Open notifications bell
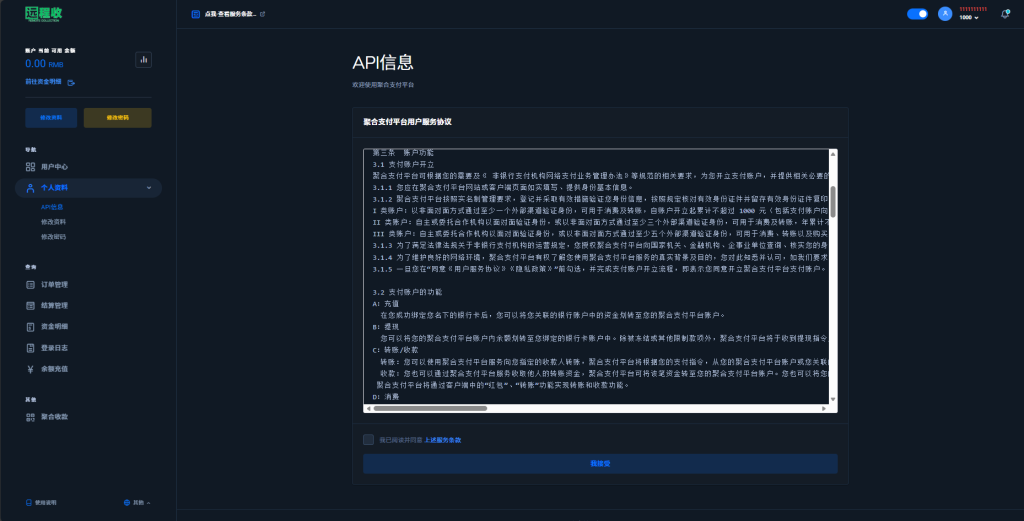1024x521 pixels. [1005, 14]
